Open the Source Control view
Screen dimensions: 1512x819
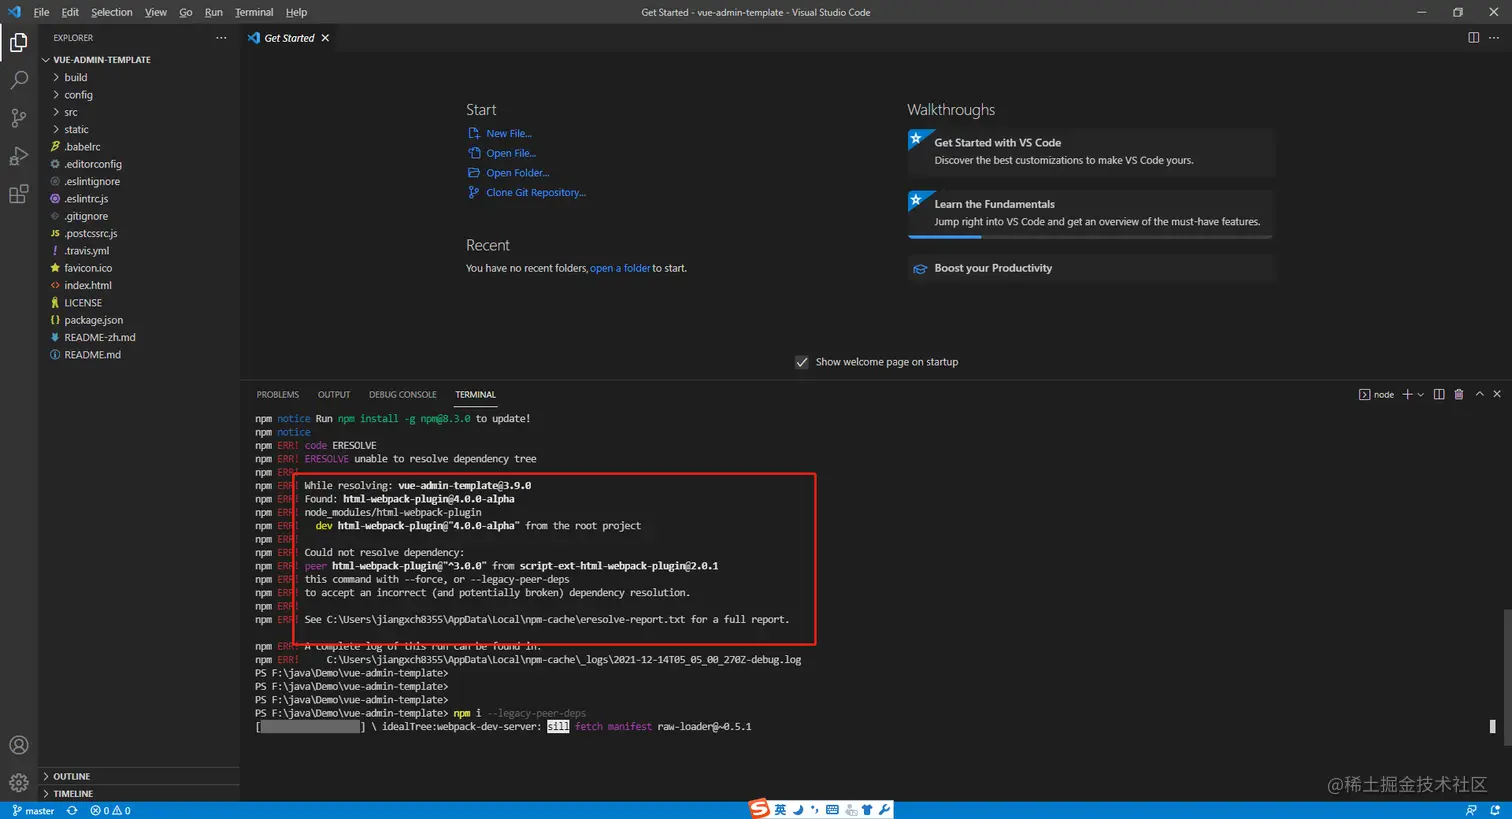pyautogui.click(x=18, y=118)
